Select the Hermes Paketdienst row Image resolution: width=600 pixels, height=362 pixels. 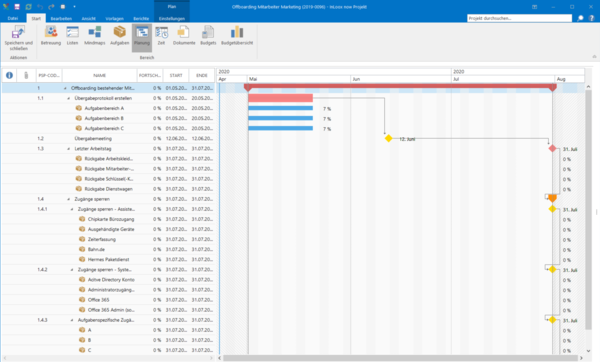click(108, 259)
